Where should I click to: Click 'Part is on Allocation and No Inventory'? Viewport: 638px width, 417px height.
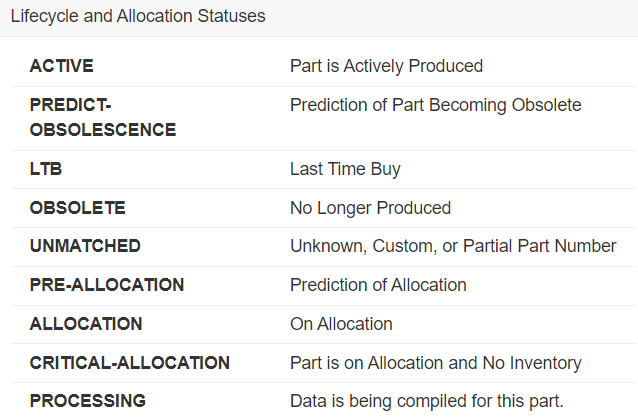pyautogui.click(x=435, y=363)
